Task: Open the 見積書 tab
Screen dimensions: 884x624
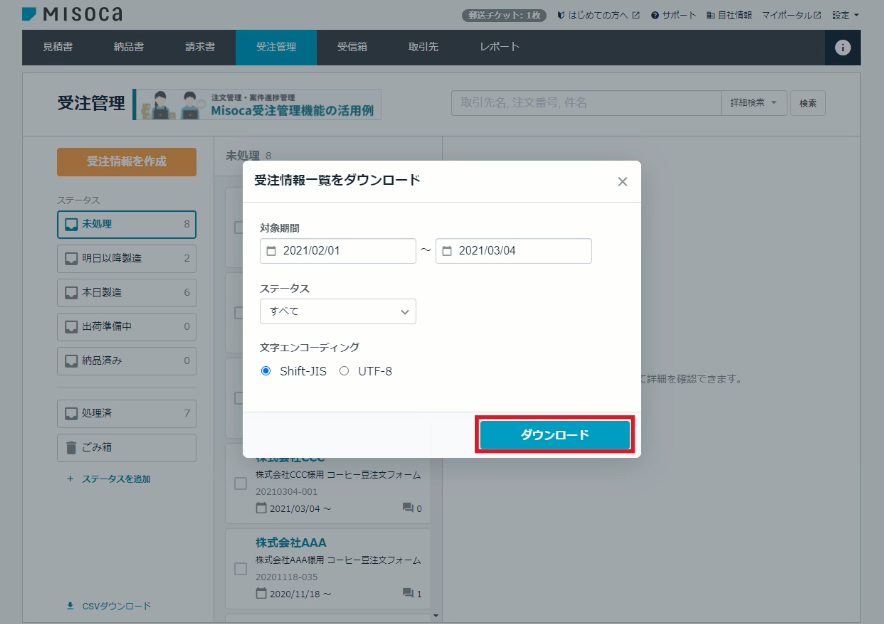Action: [58, 47]
